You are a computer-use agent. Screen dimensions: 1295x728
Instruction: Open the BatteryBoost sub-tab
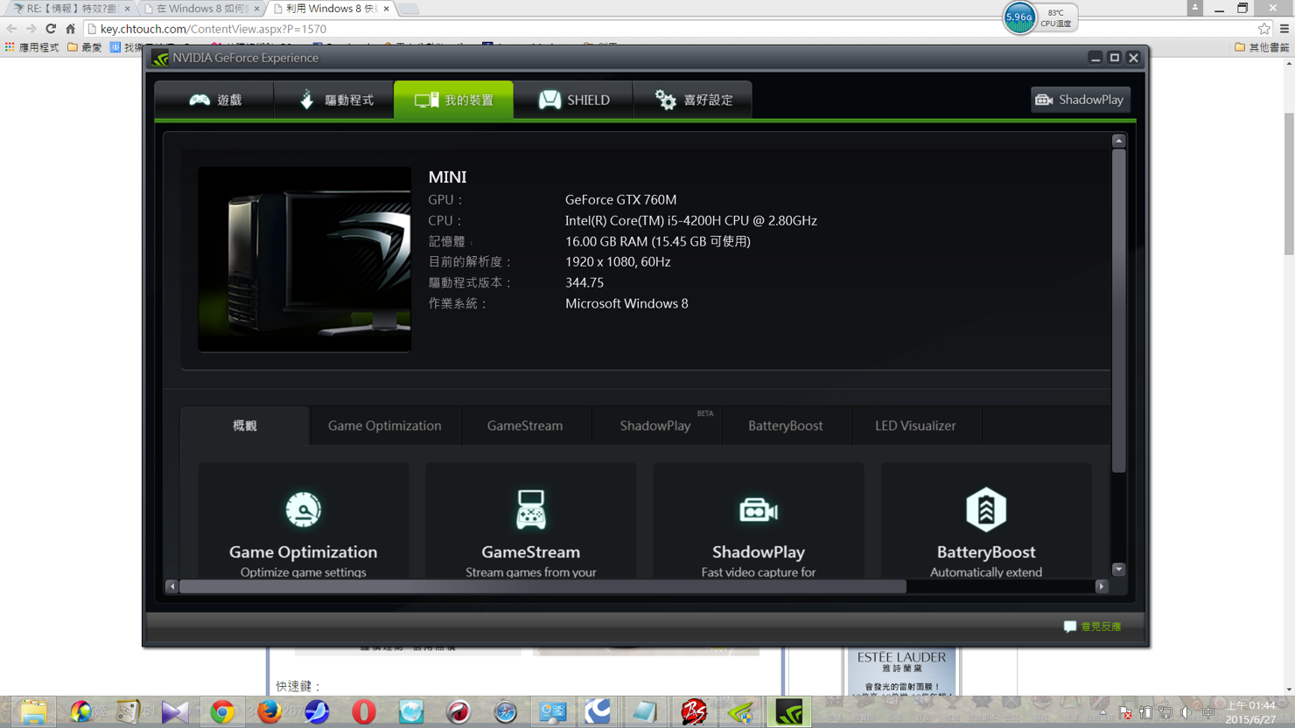pos(785,426)
